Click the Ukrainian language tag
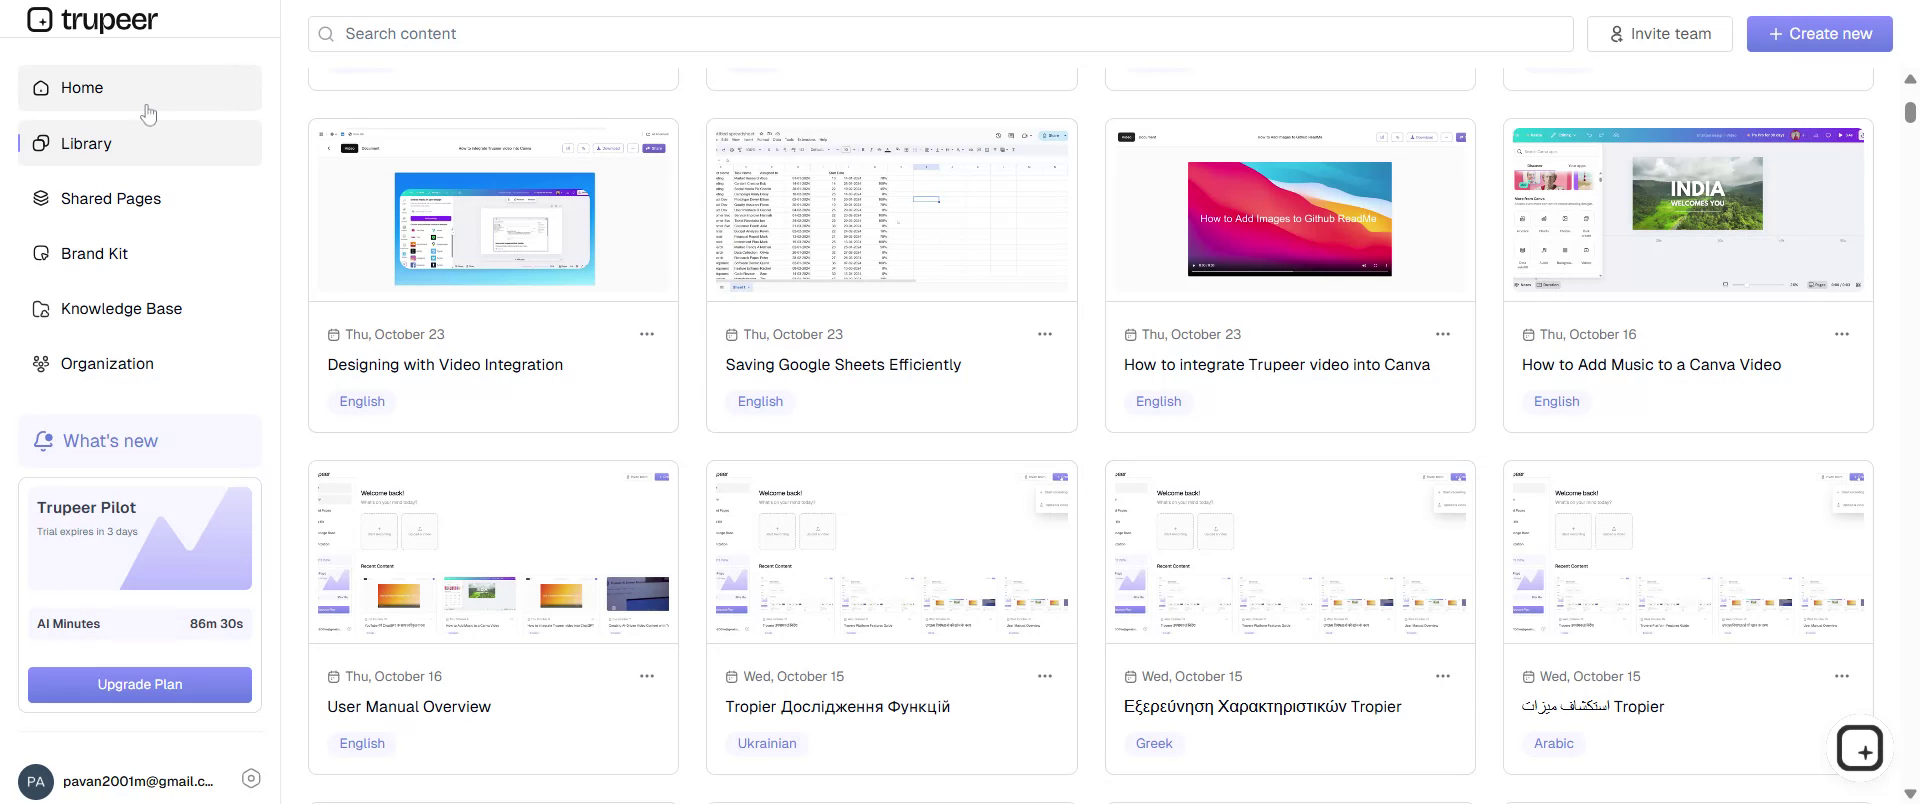This screenshot has width=1920, height=804. 767,743
